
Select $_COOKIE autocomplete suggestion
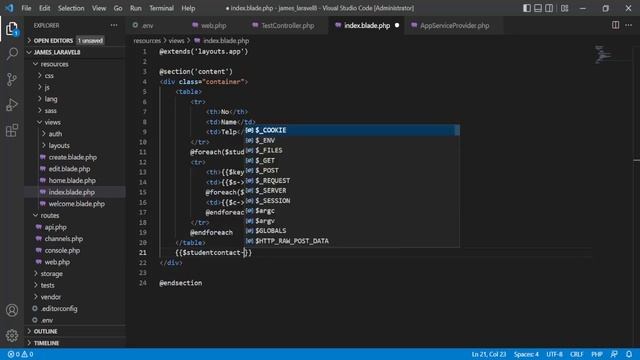click(x=352, y=130)
